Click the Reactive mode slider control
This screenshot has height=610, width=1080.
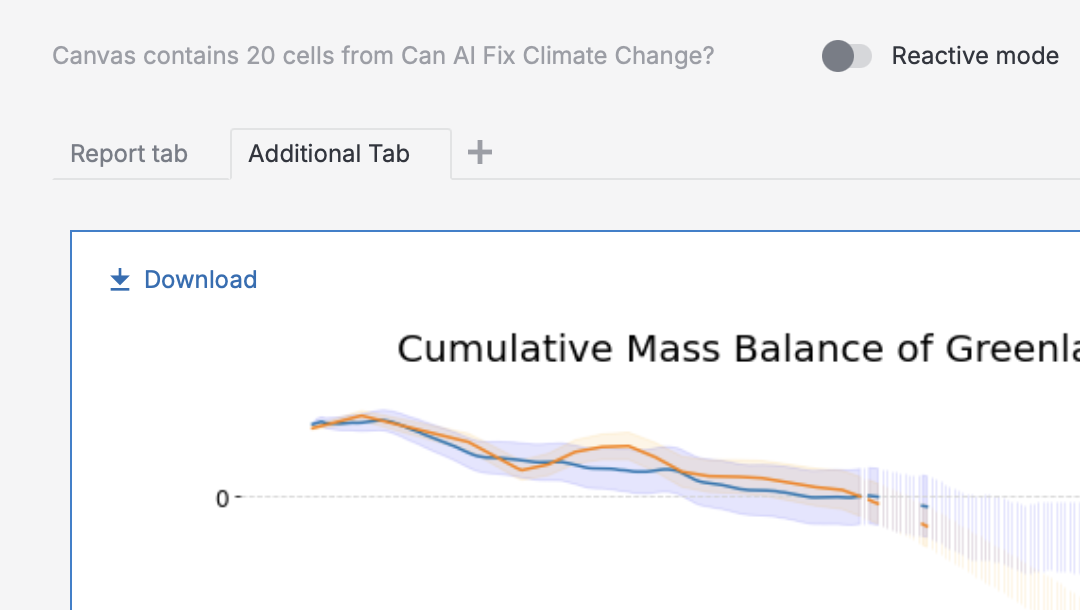847,57
